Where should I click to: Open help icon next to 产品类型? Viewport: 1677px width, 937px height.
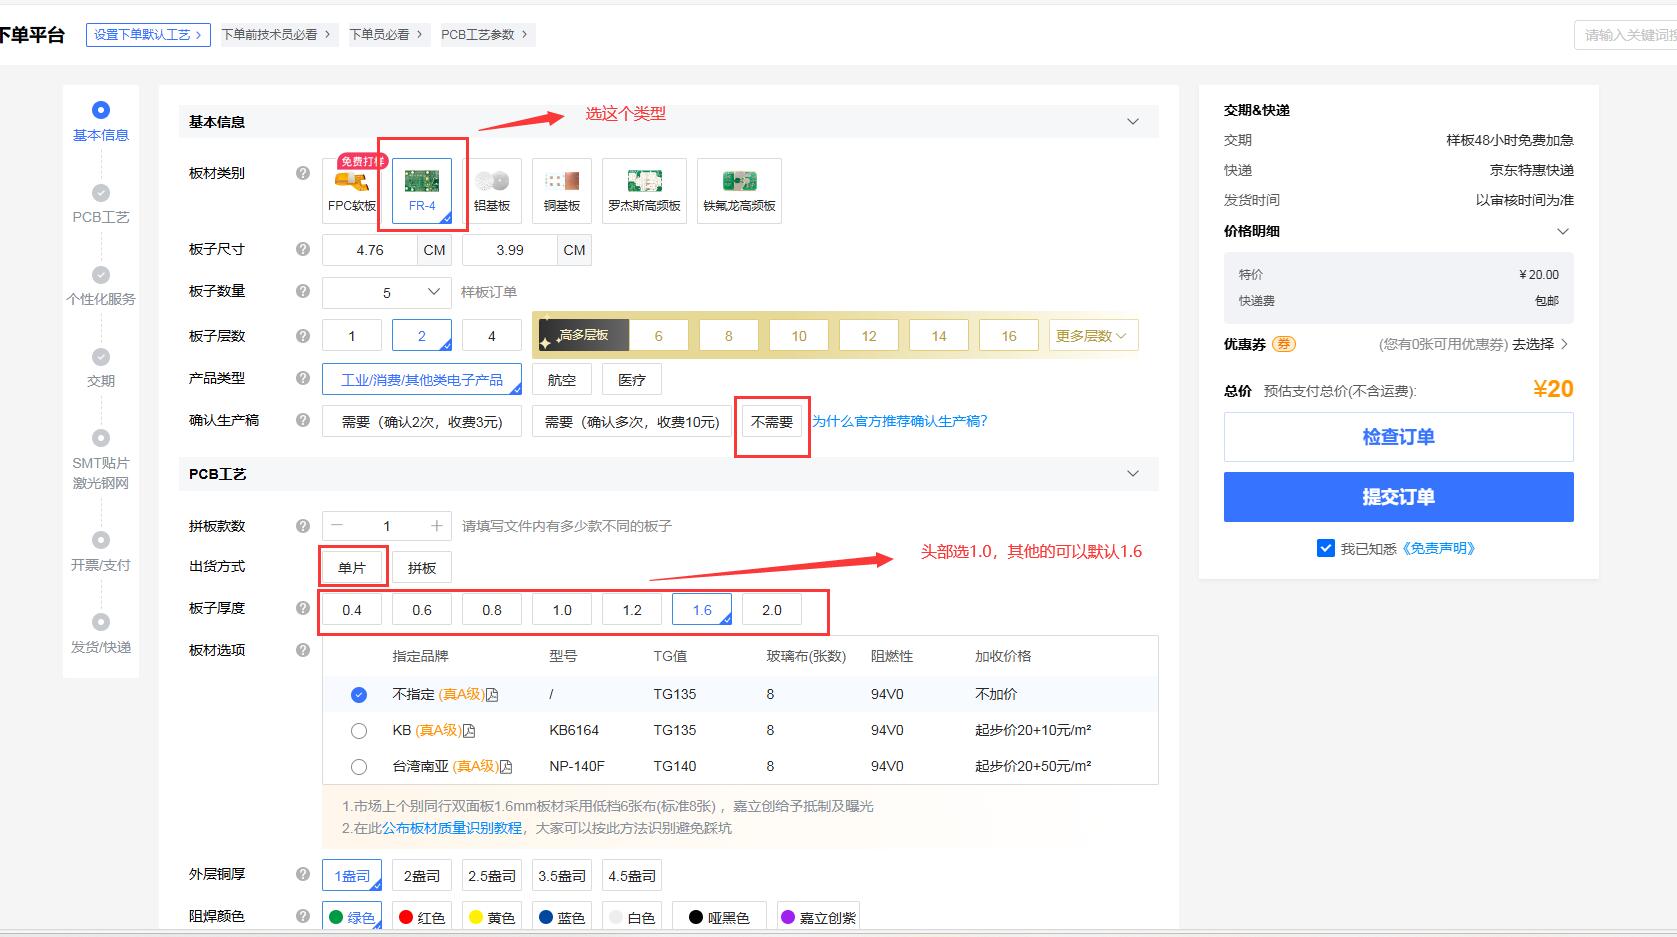tap(302, 378)
